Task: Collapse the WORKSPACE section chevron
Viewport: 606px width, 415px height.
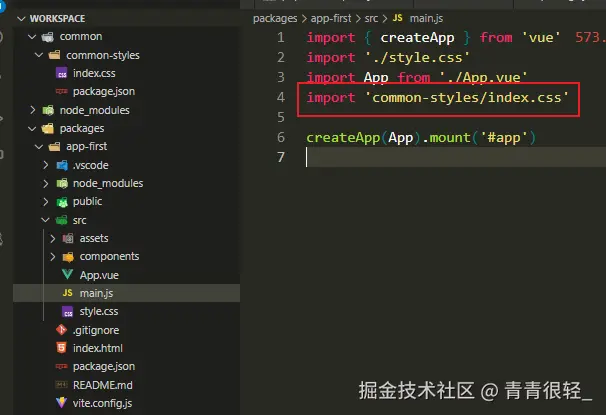Action: pyautogui.click(x=21, y=19)
